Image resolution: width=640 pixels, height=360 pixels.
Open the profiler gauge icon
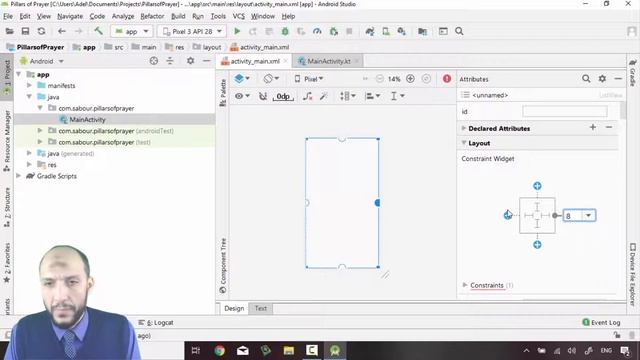tap(317, 31)
